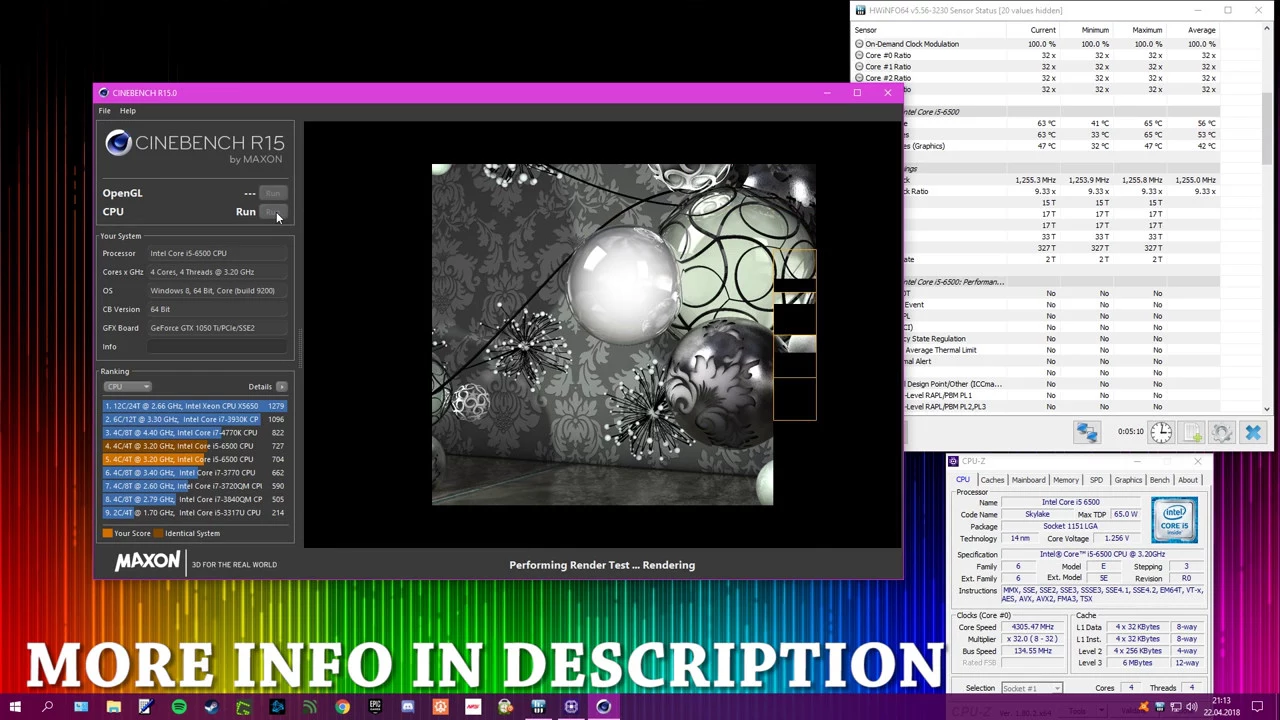This screenshot has width=1280, height=720.
Task: Select ranking row 2 Core i7-3930K
Action: click(x=195, y=419)
